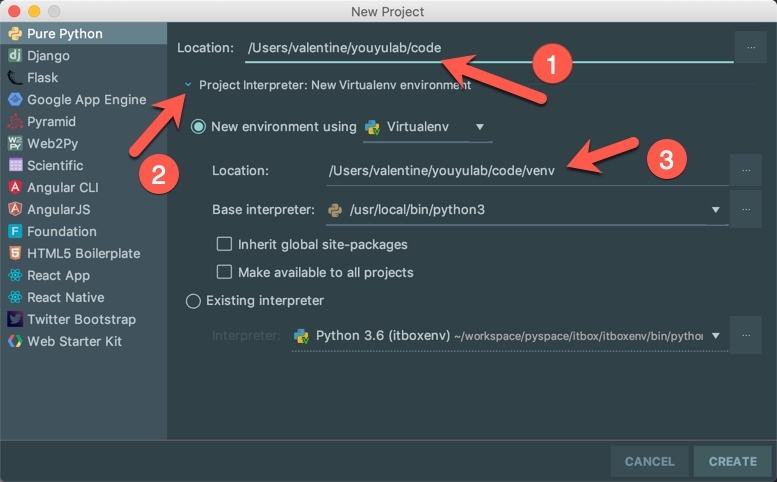
Task: Browse for the virtualenv location folder
Action: point(745,170)
